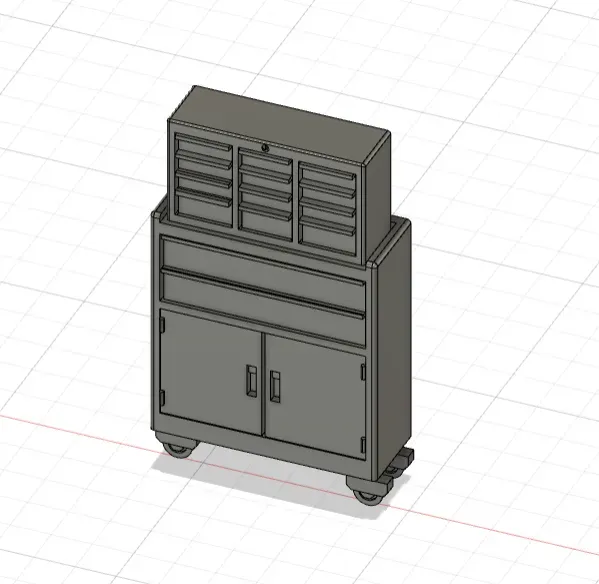Select the lower hinge of the left door
The height and width of the screenshot is (584, 599).
point(162,397)
